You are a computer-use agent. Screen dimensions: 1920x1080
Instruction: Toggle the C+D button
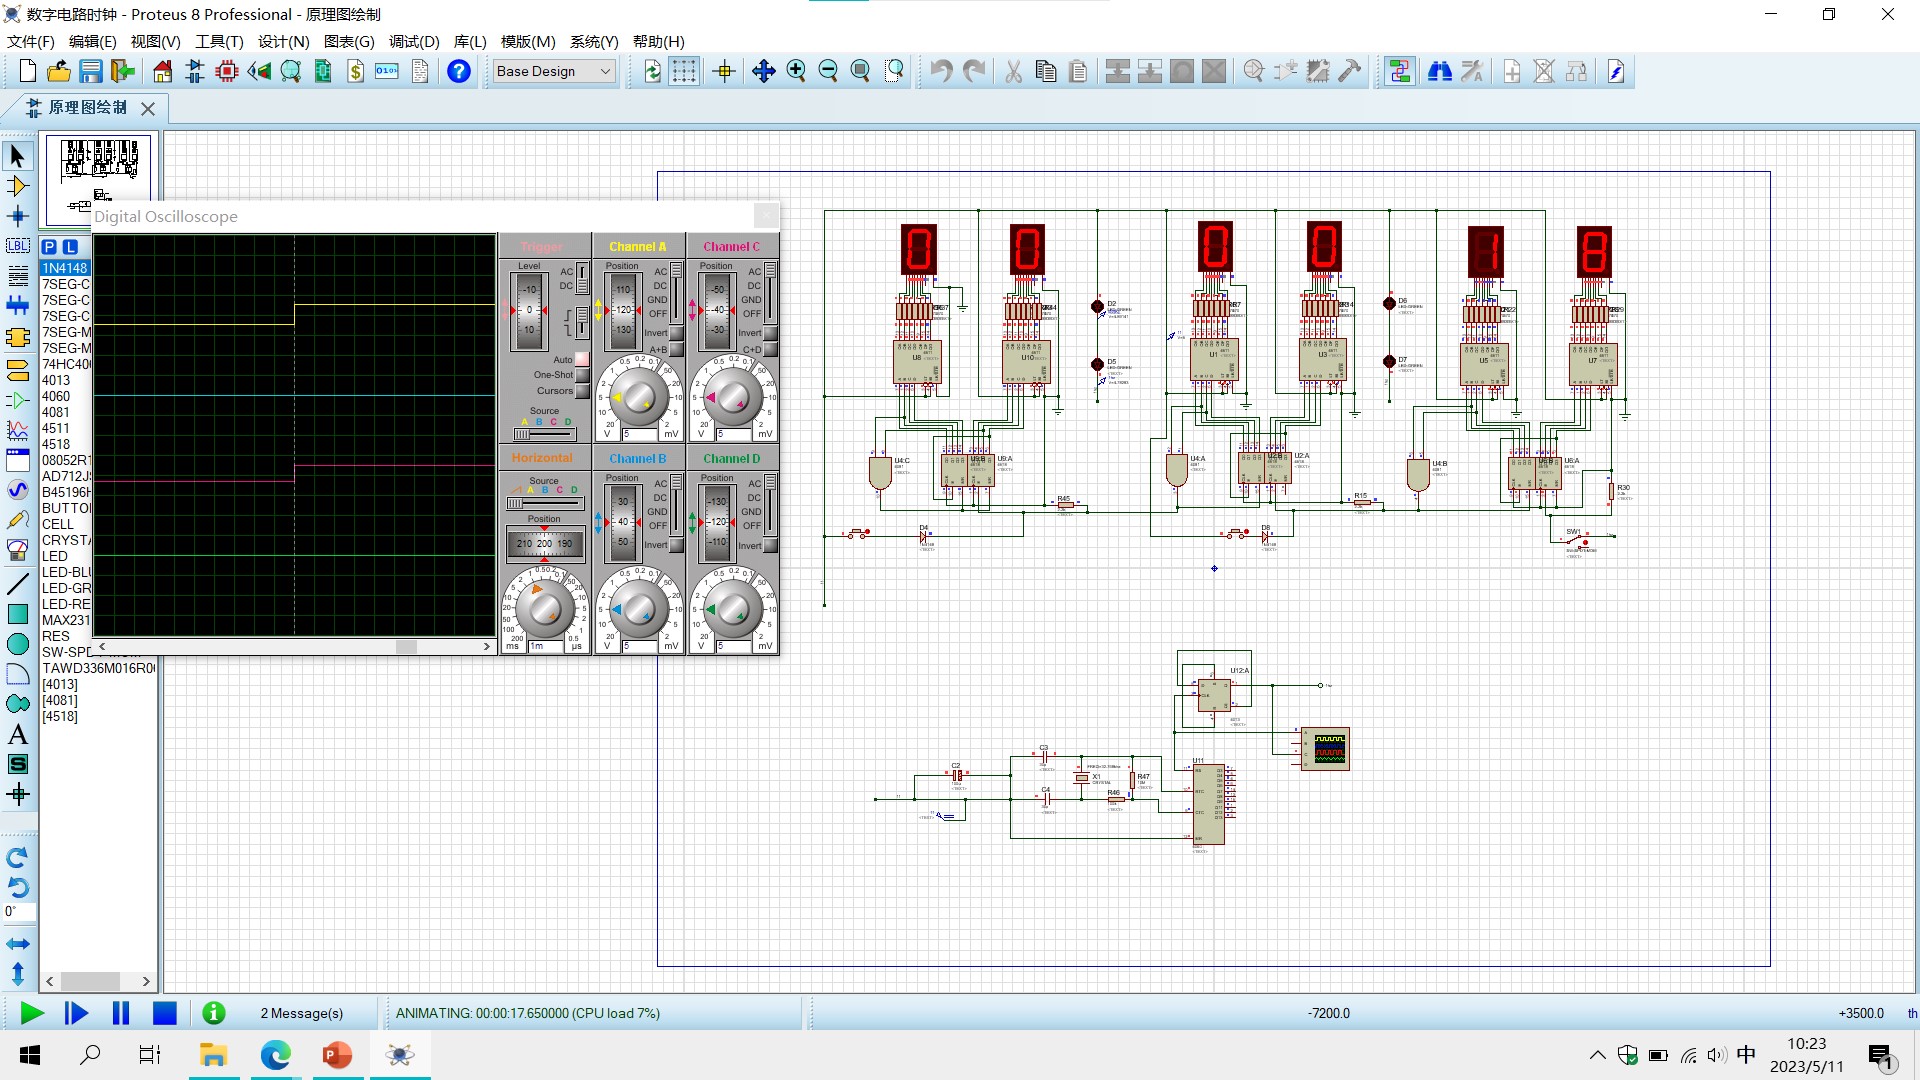pos(771,349)
